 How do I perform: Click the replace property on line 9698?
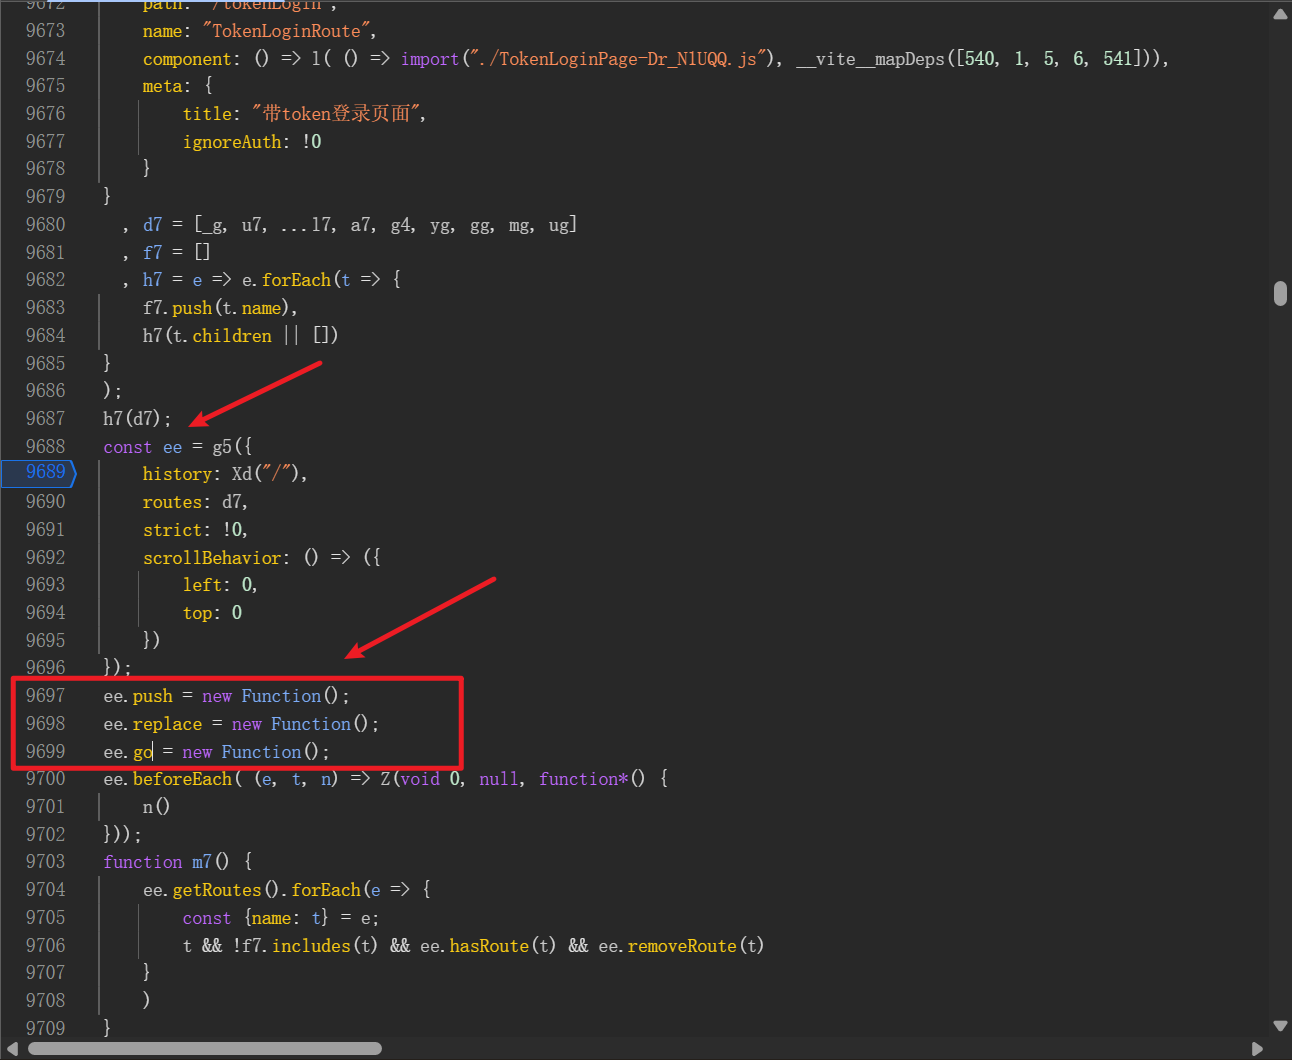[167, 724]
